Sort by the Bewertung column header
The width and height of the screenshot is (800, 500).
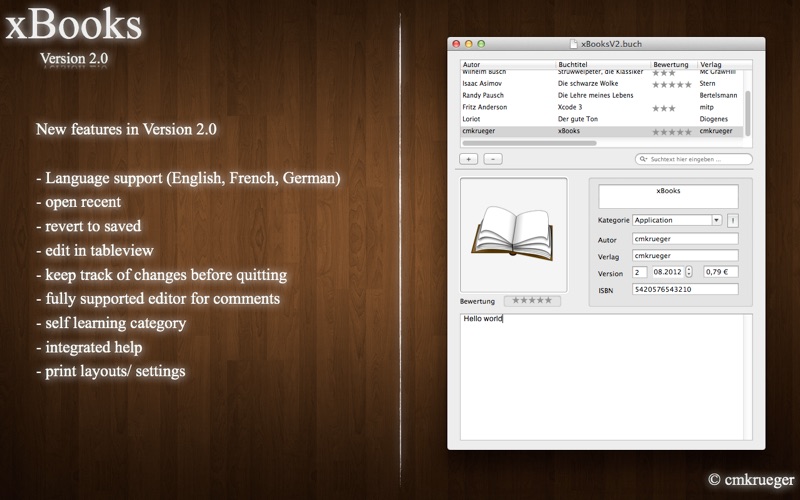point(674,65)
